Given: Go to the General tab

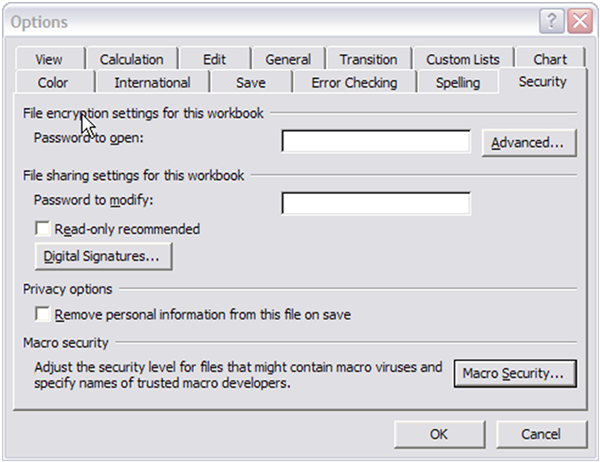Looking at the screenshot, I should (288, 60).
